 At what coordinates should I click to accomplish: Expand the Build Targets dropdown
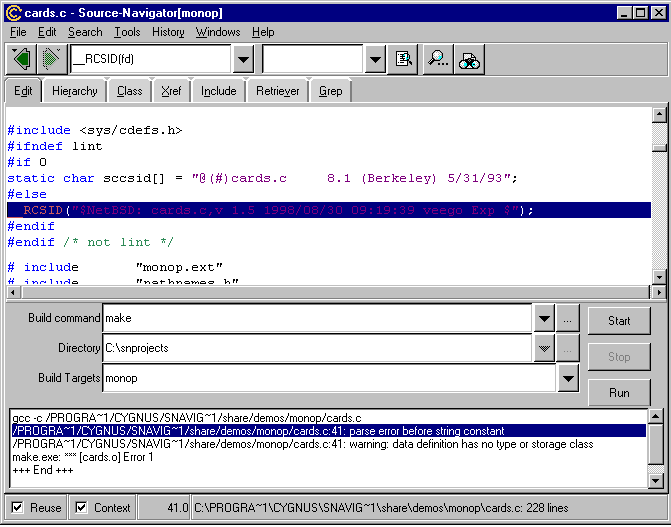pyautogui.click(x=568, y=379)
